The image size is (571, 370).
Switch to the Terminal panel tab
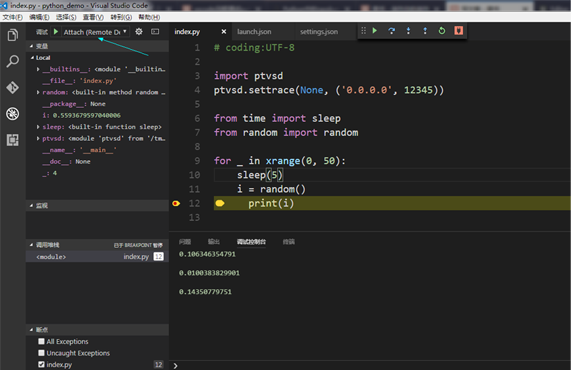click(289, 242)
